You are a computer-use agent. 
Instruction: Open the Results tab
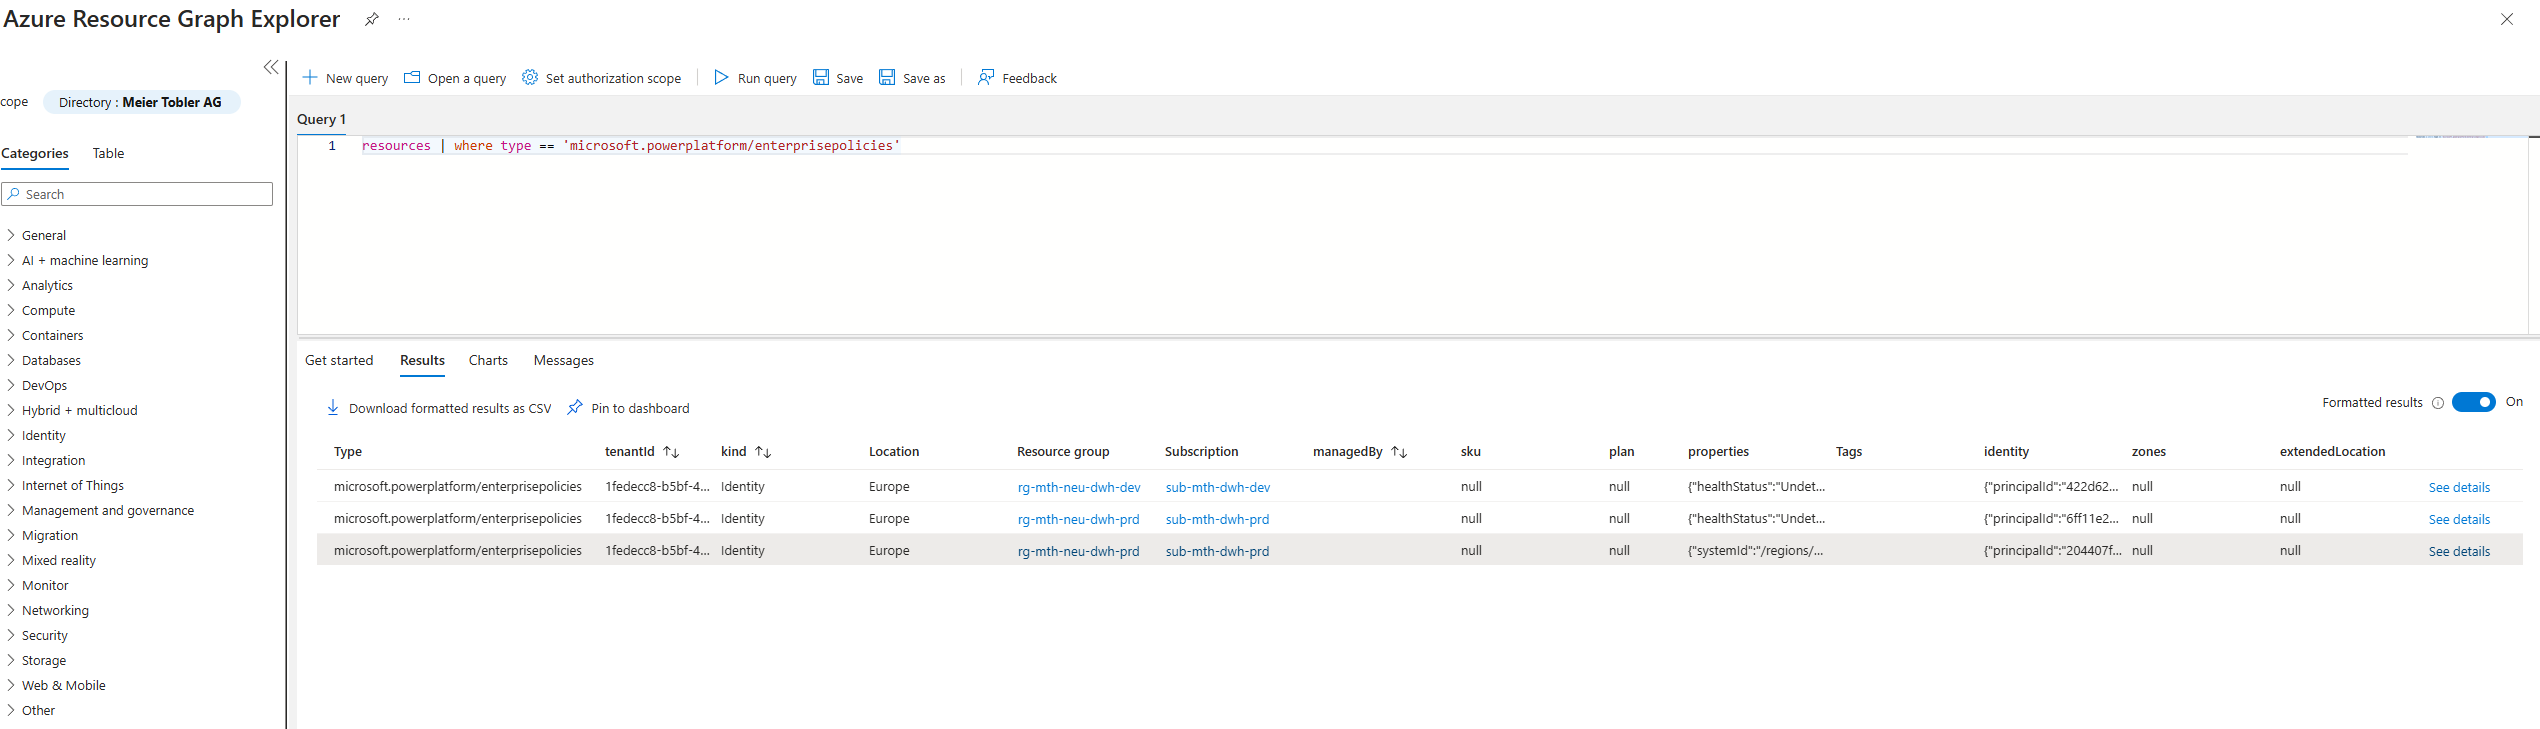tap(422, 360)
